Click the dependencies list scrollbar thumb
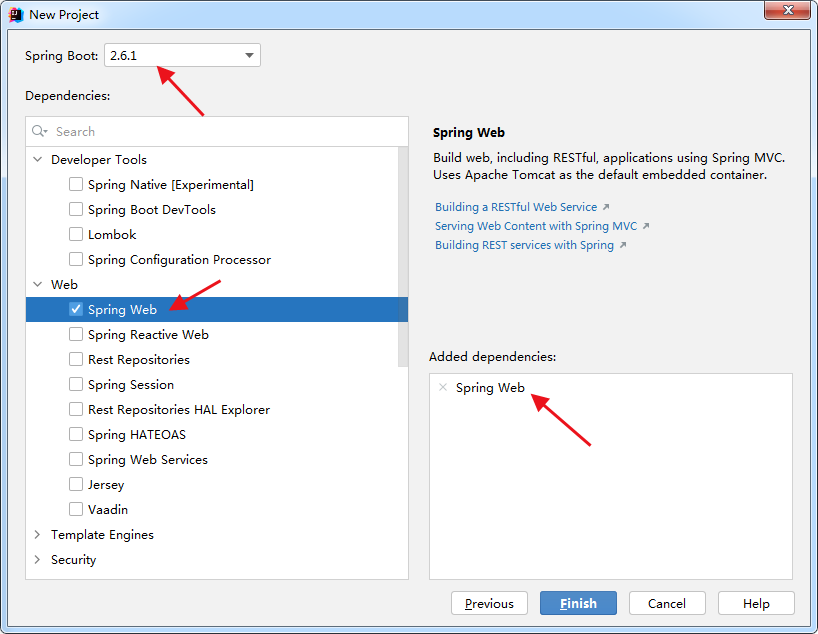 (x=403, y=257)
